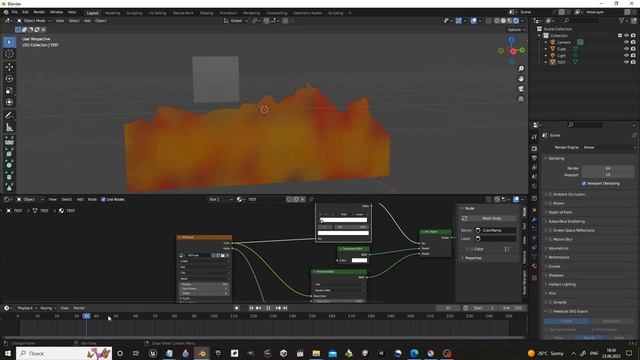640x360 pixels.
Task: Select the Cursor tool in viewport toolbar
Action: point(9,54)
